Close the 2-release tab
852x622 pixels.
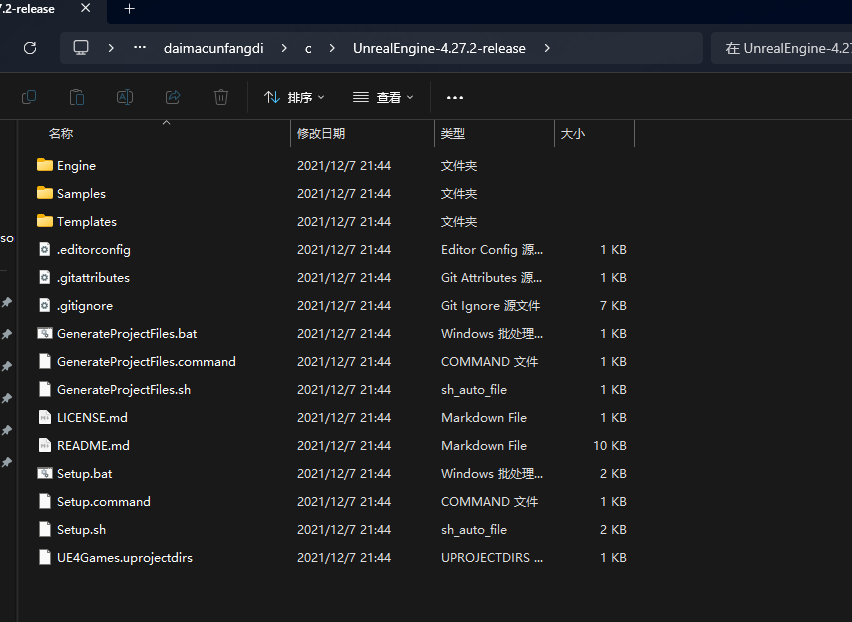[x=85, y=8]
